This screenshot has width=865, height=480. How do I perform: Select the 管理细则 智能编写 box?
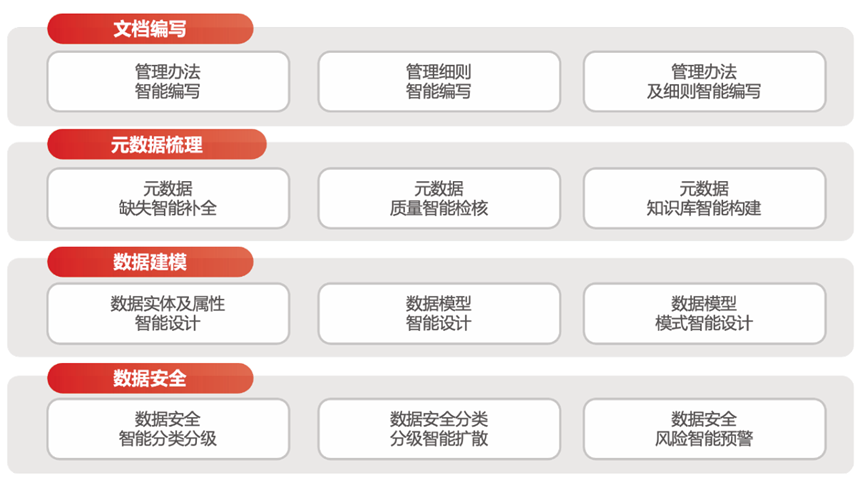pyautogui.click(x=438, y=82)
